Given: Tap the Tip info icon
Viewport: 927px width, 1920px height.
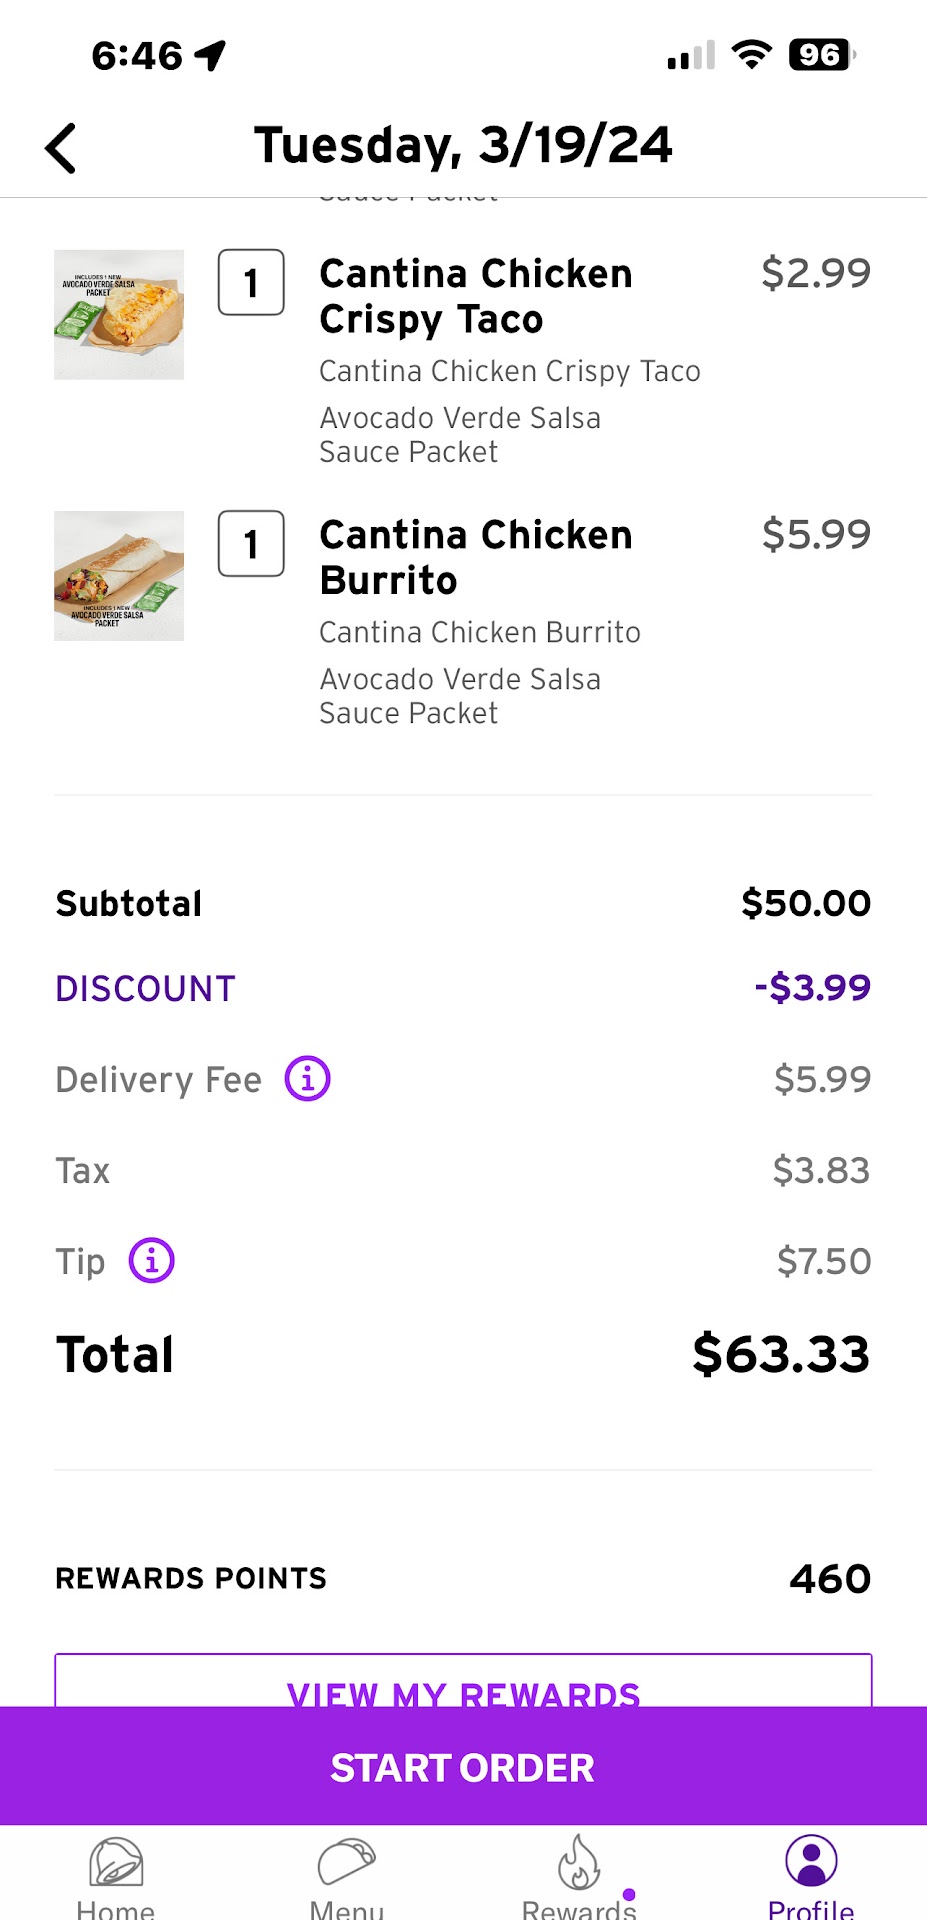Looking at the screenshot, I should pyautogui.click(x=152, y=1261).
